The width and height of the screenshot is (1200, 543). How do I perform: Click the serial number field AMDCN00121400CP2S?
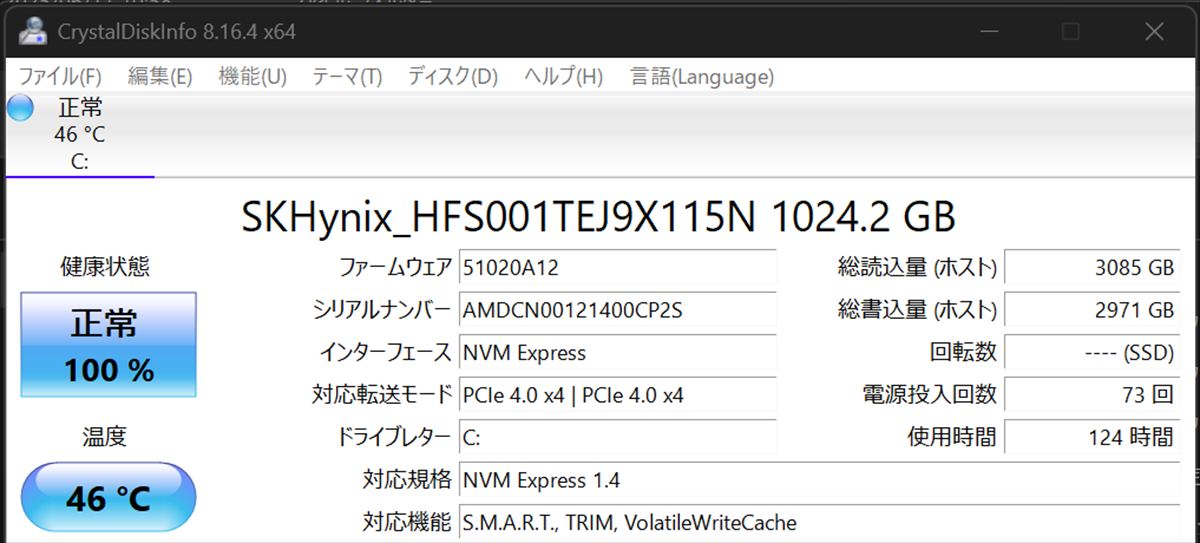pos(618,310)
